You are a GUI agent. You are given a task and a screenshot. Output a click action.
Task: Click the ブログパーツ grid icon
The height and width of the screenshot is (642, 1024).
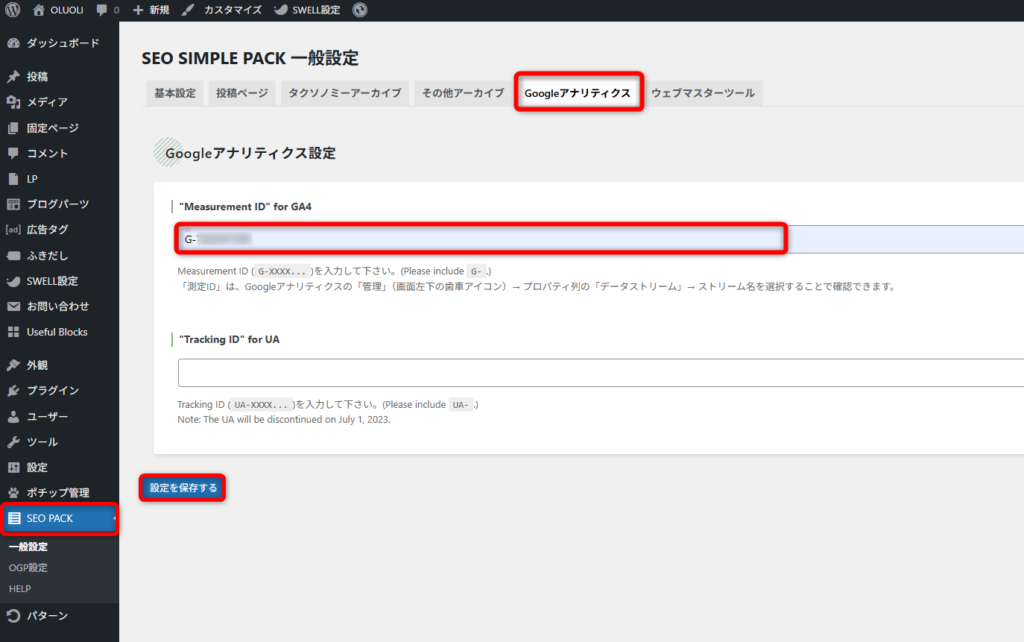13,204
